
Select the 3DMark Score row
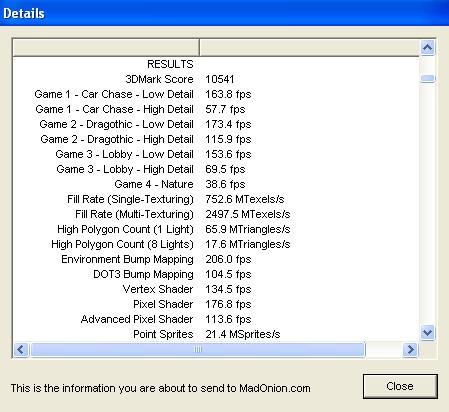(x=216, y=79)
